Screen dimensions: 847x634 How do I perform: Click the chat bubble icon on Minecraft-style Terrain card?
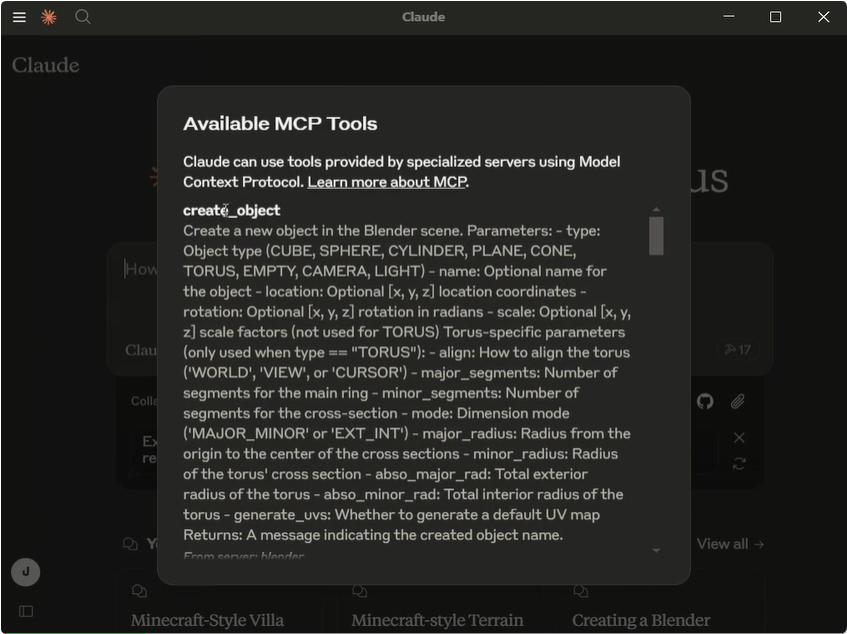pos(360,591)
